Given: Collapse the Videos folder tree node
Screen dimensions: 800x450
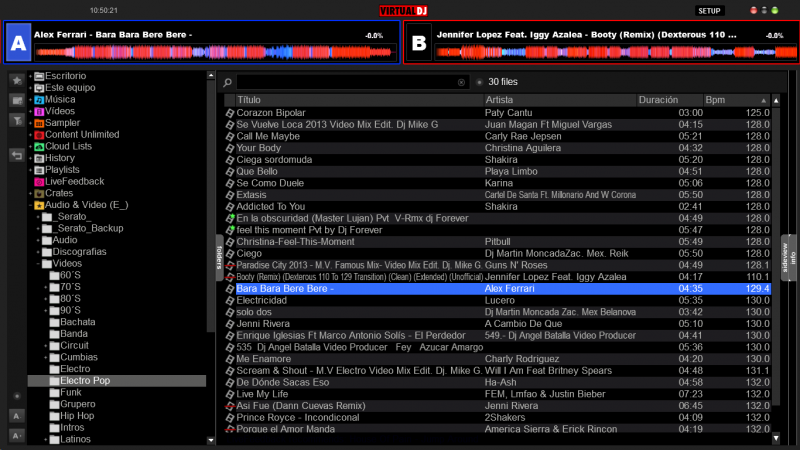Looking at the screenshot, I should click(39, 264).
